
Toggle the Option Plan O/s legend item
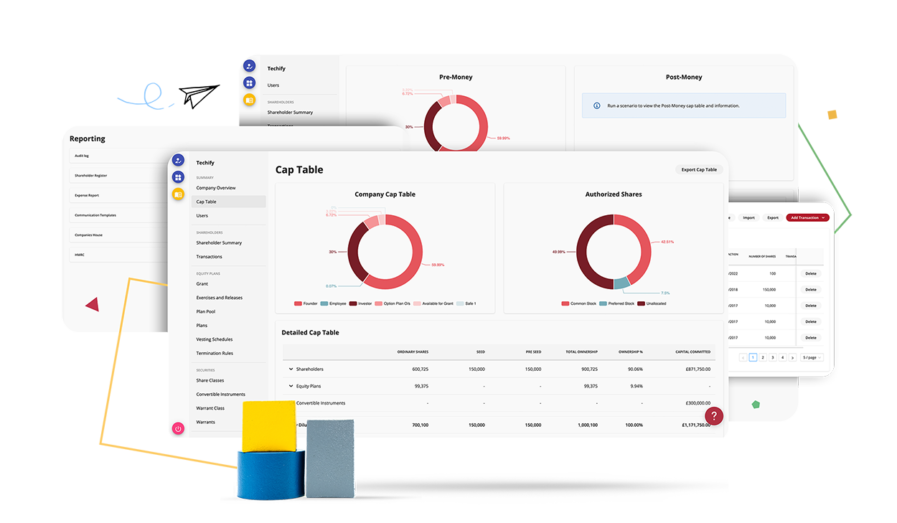[x=392, y=303]
